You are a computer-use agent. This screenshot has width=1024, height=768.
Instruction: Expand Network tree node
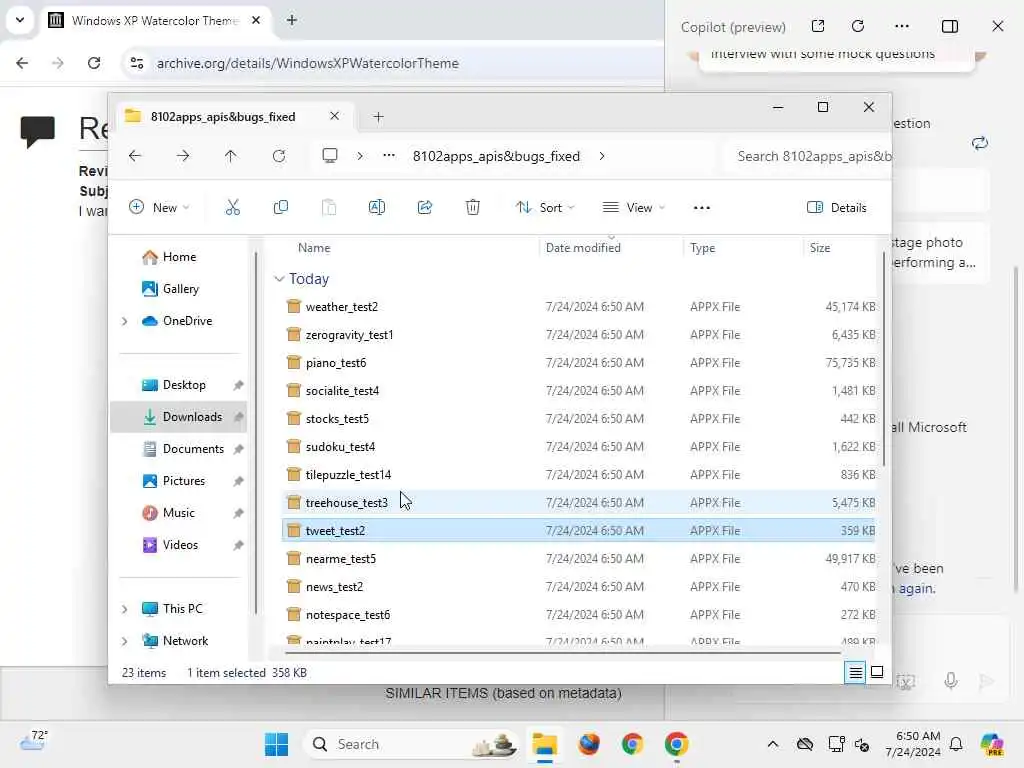(x=125, y=641)
